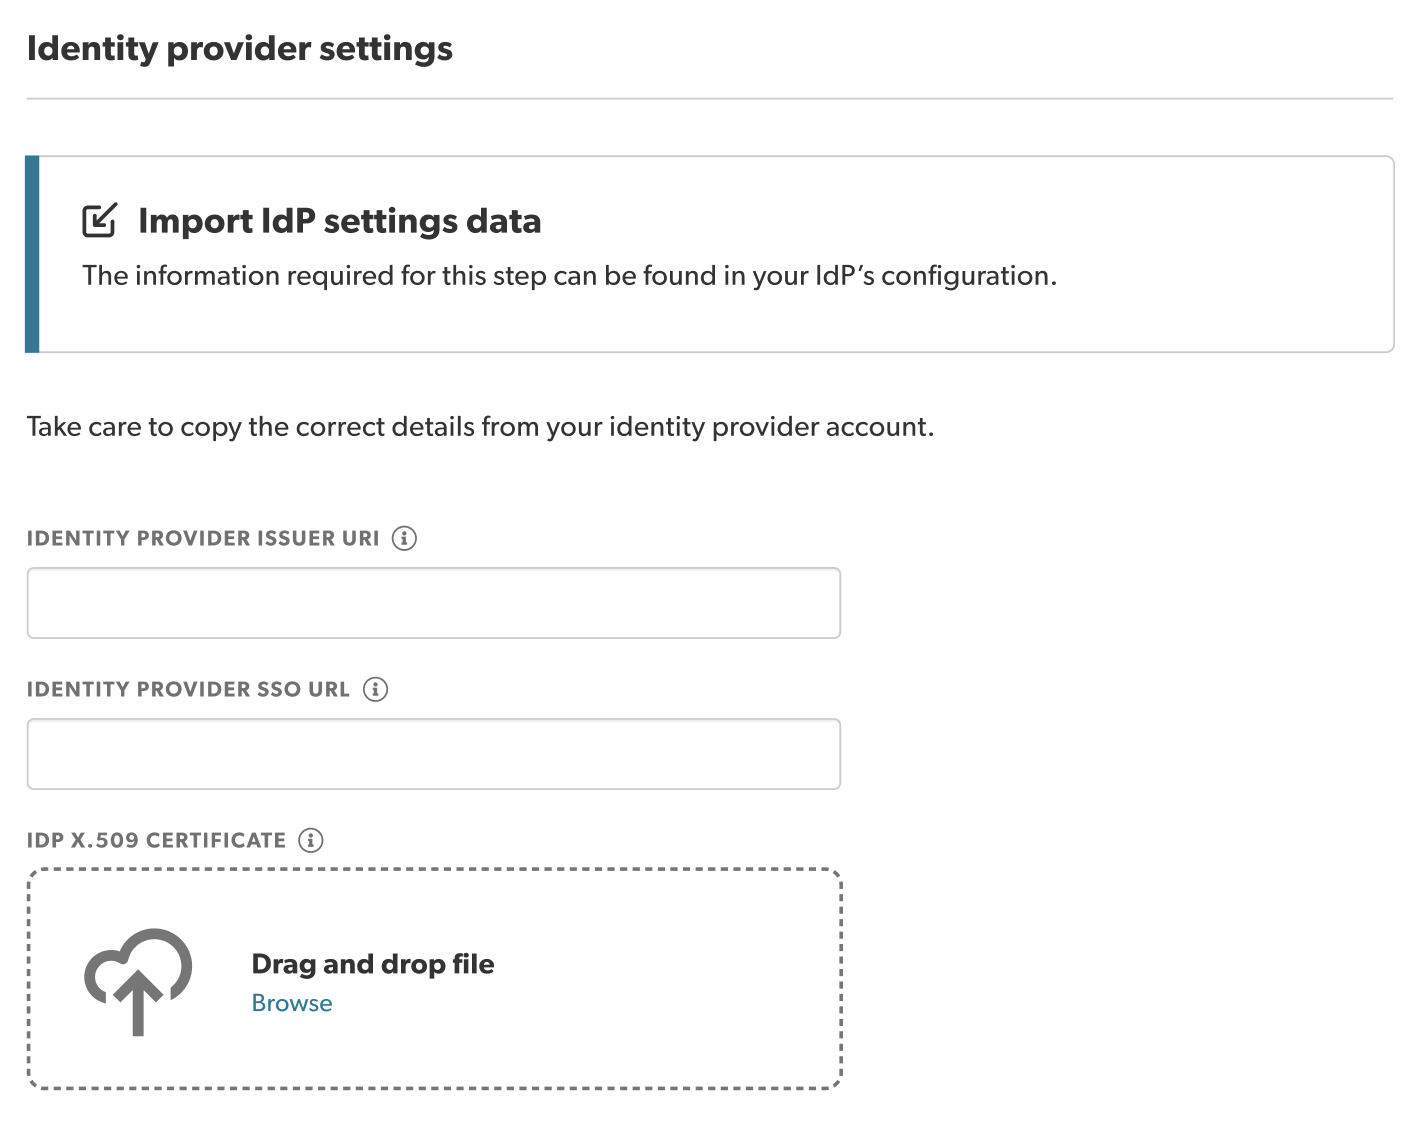Focus the Identity Provider SSO URL field
The width and height of the screenshot is (1416, 1130).
click(433, 754)
